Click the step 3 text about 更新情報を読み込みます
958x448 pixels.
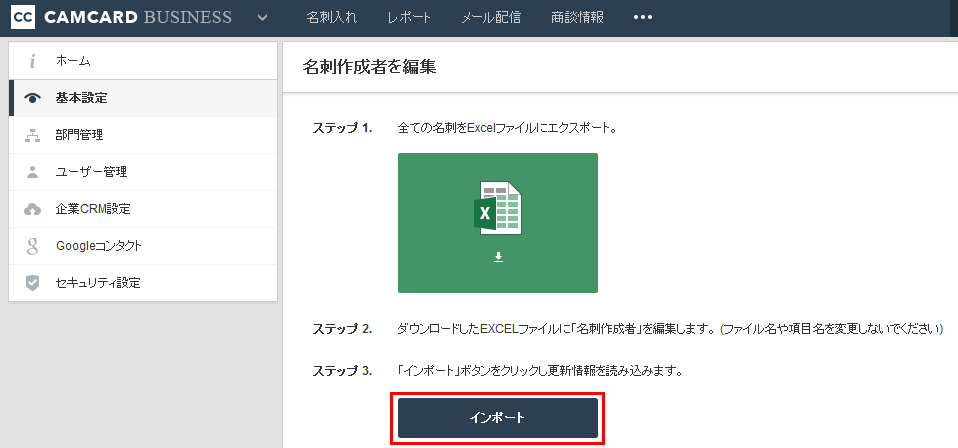click(539, 371)
